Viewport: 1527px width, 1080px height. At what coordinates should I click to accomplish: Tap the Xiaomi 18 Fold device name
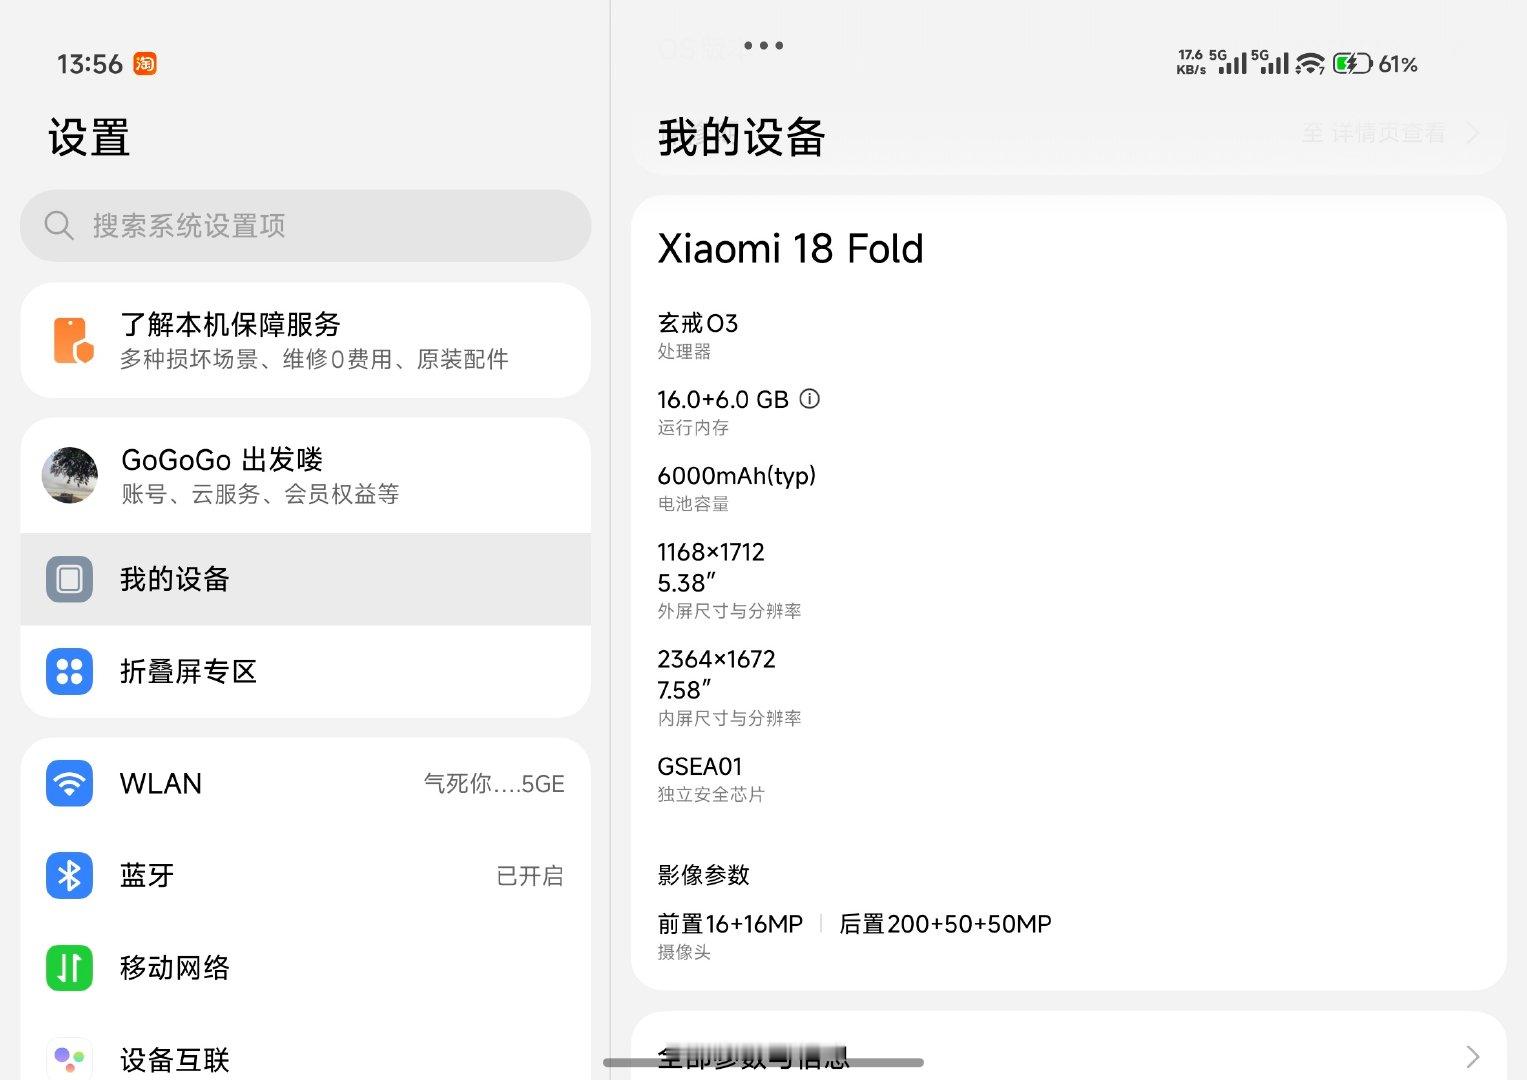pos(790,248)
